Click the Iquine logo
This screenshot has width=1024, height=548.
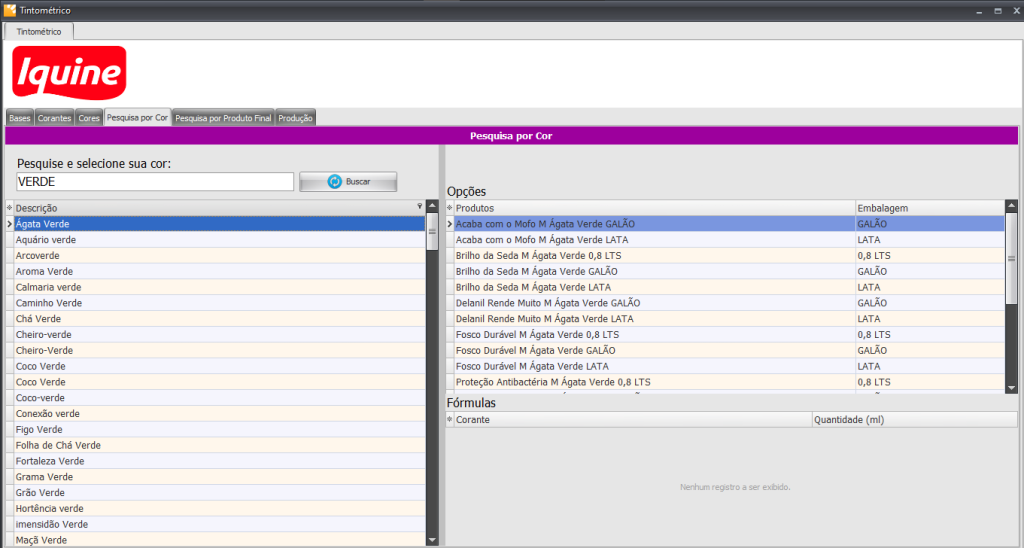[x=69, y=74]
